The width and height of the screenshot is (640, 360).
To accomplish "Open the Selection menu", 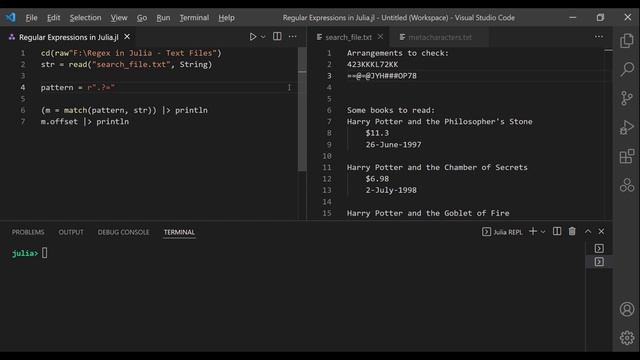I will point(85,18).
